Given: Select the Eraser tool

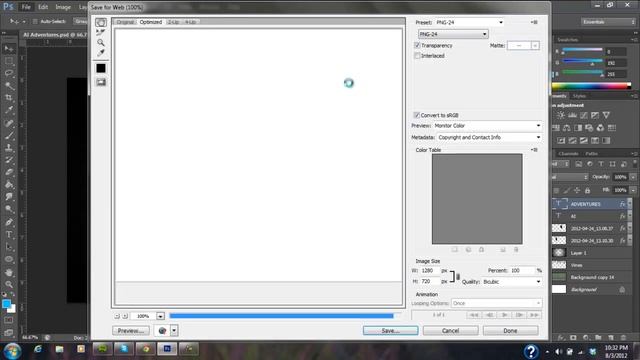Looking at the screenshot, I should point(9,172).
